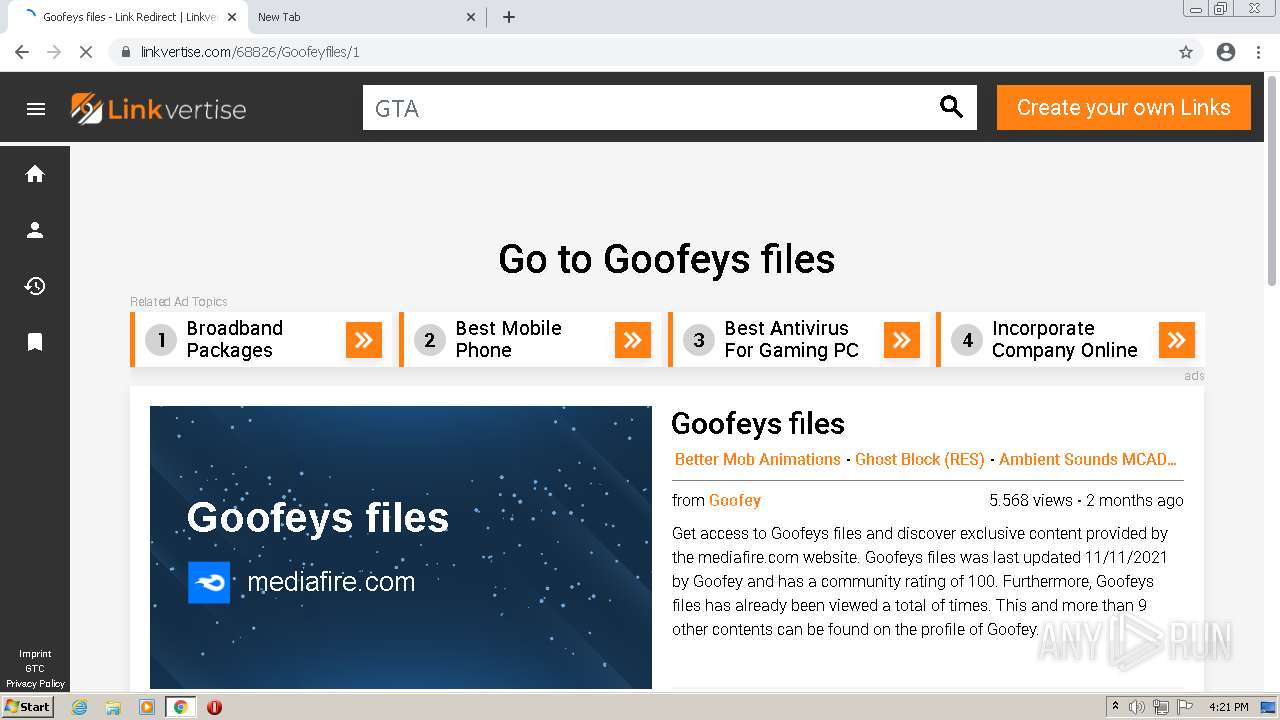The width and height of the screenshot is (1280, 720).
Task: Click the "5.568 views" text
Action: 1031,500
